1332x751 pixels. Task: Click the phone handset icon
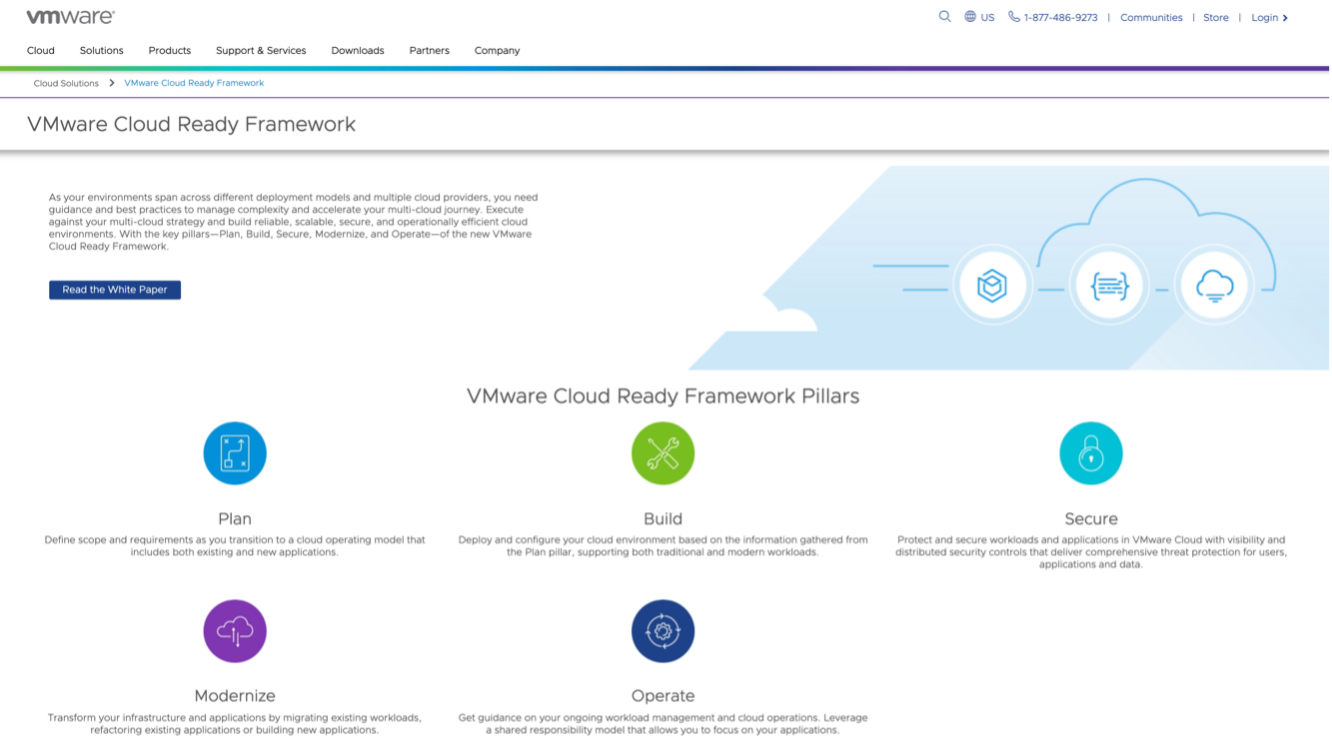[1014, 17]
